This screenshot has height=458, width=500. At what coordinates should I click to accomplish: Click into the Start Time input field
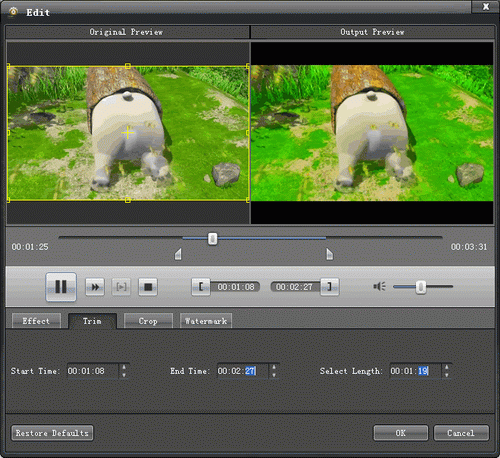coord(92,371)
